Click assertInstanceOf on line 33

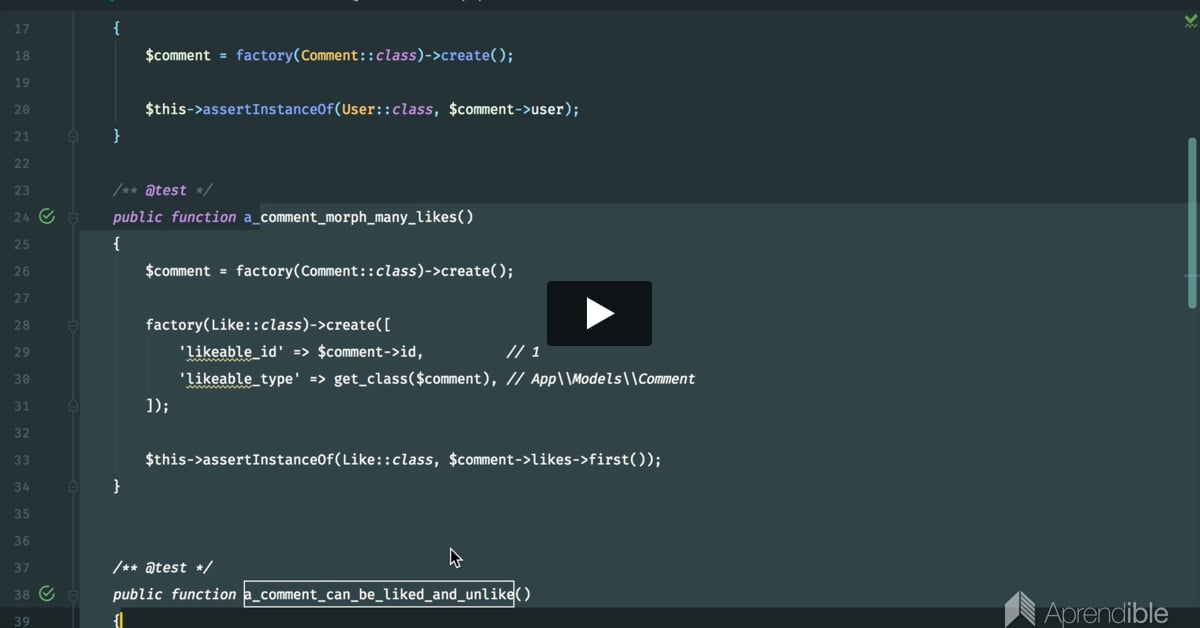pos(268,460)
